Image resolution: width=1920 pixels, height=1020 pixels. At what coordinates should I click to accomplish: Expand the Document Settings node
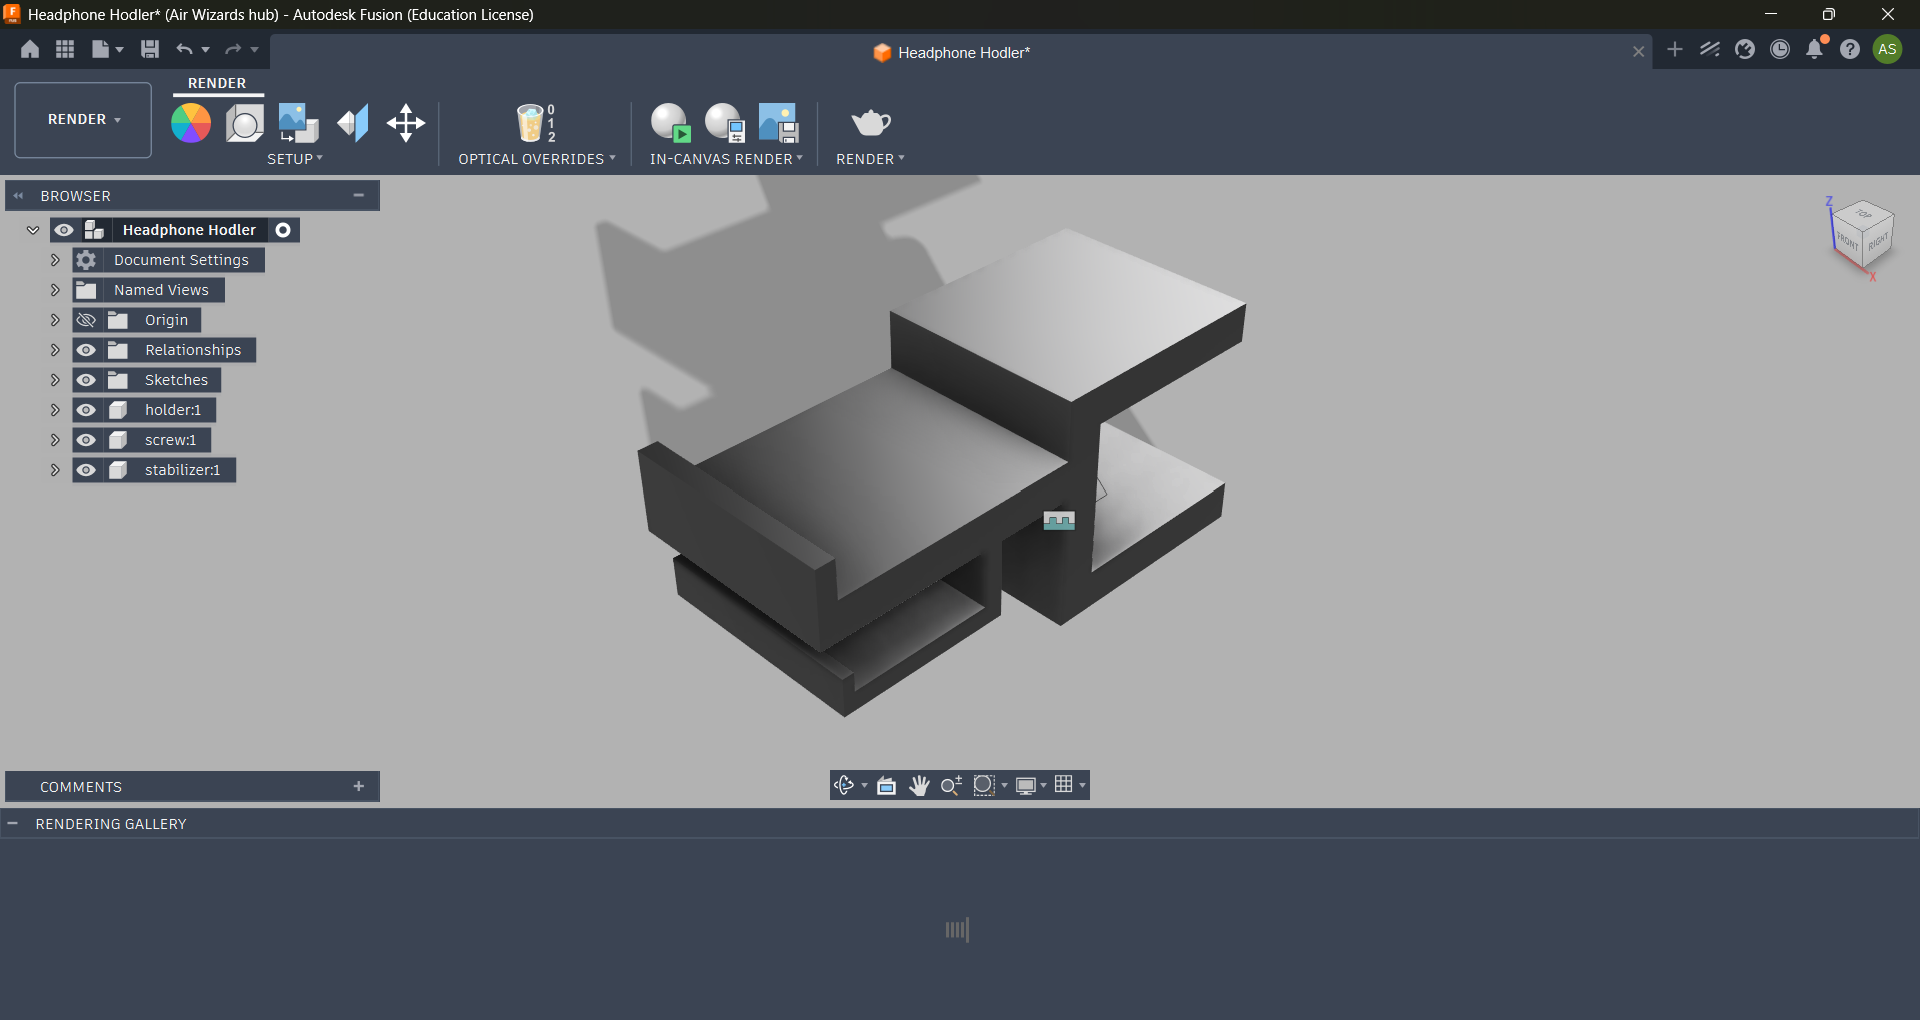(55, 260)
